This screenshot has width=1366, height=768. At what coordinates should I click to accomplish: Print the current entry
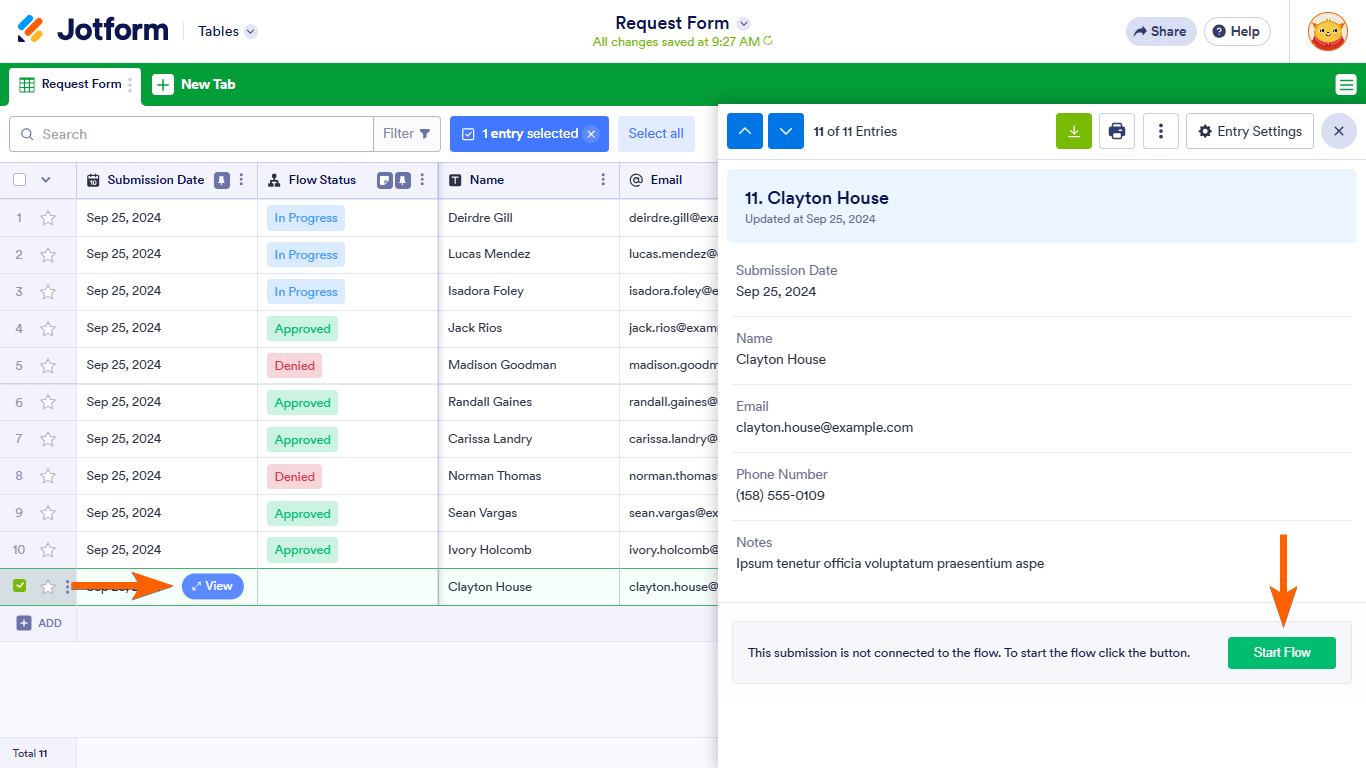pos(1117,131)
